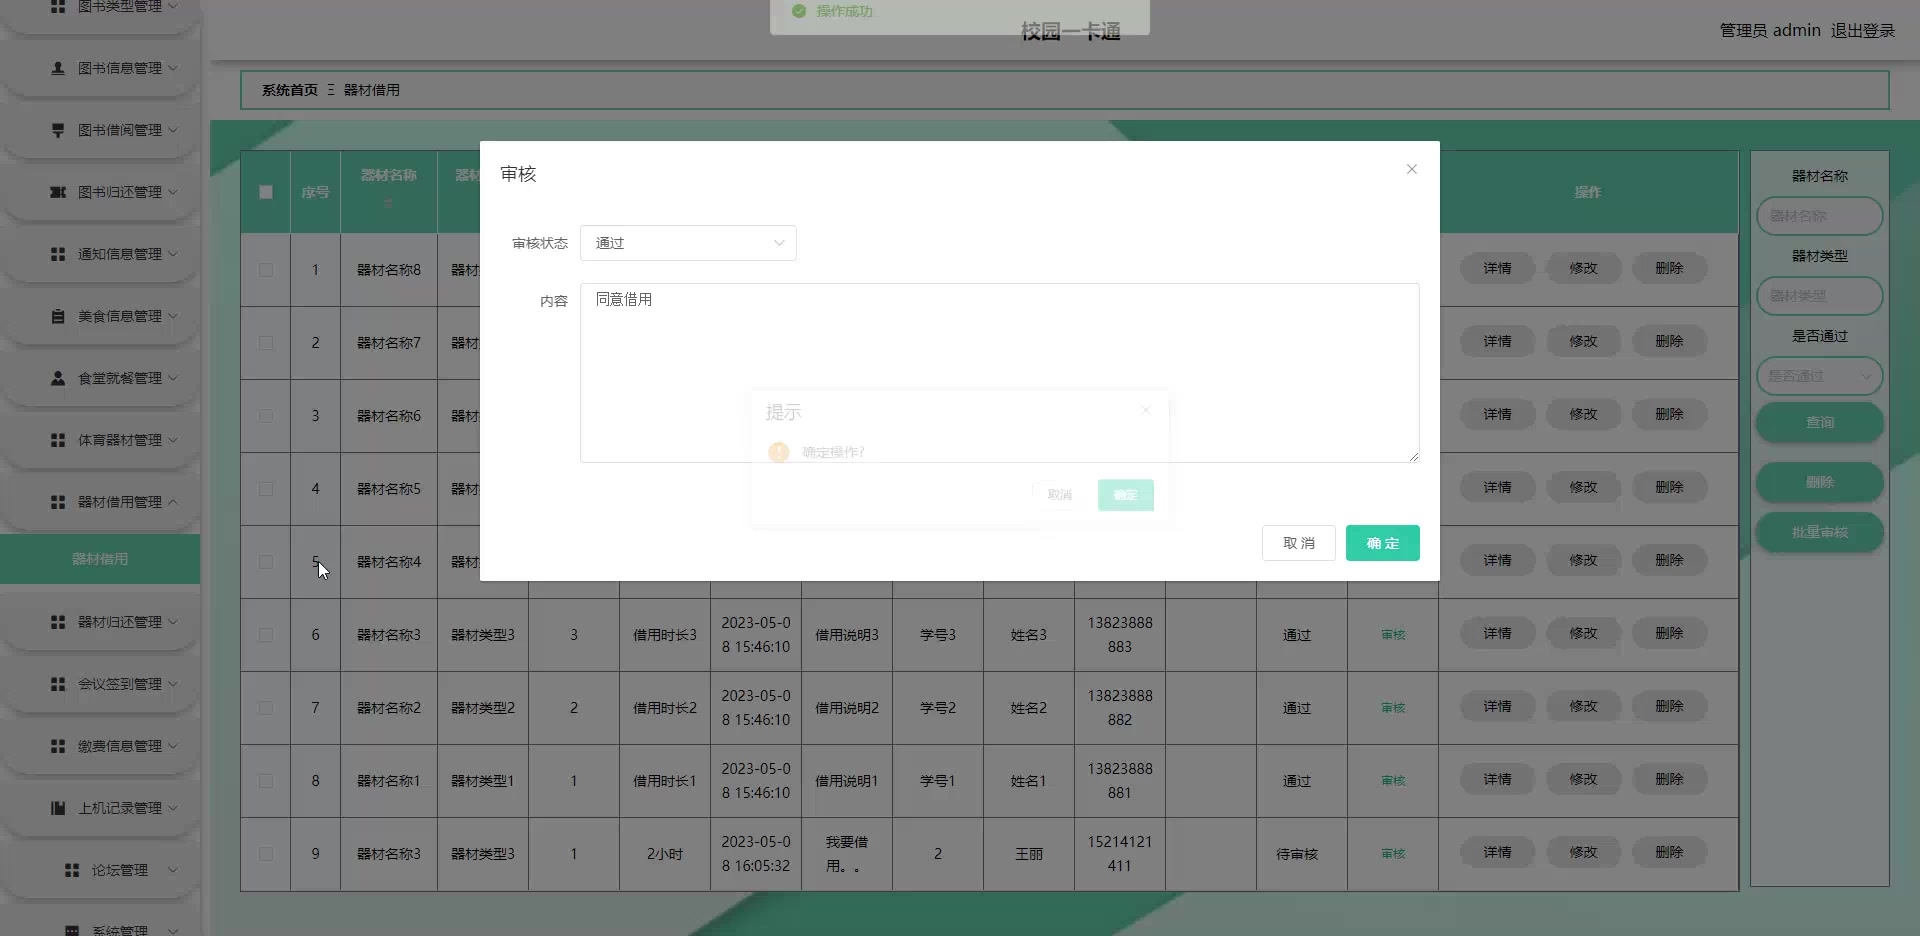Click the 查询 search button
1920x936 pixels.
click(1820, 422)
